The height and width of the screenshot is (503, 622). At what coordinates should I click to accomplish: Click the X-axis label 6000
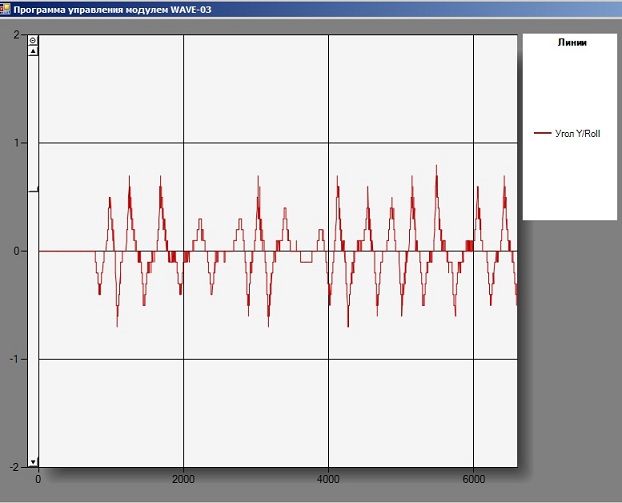click(x=474, y=479)
